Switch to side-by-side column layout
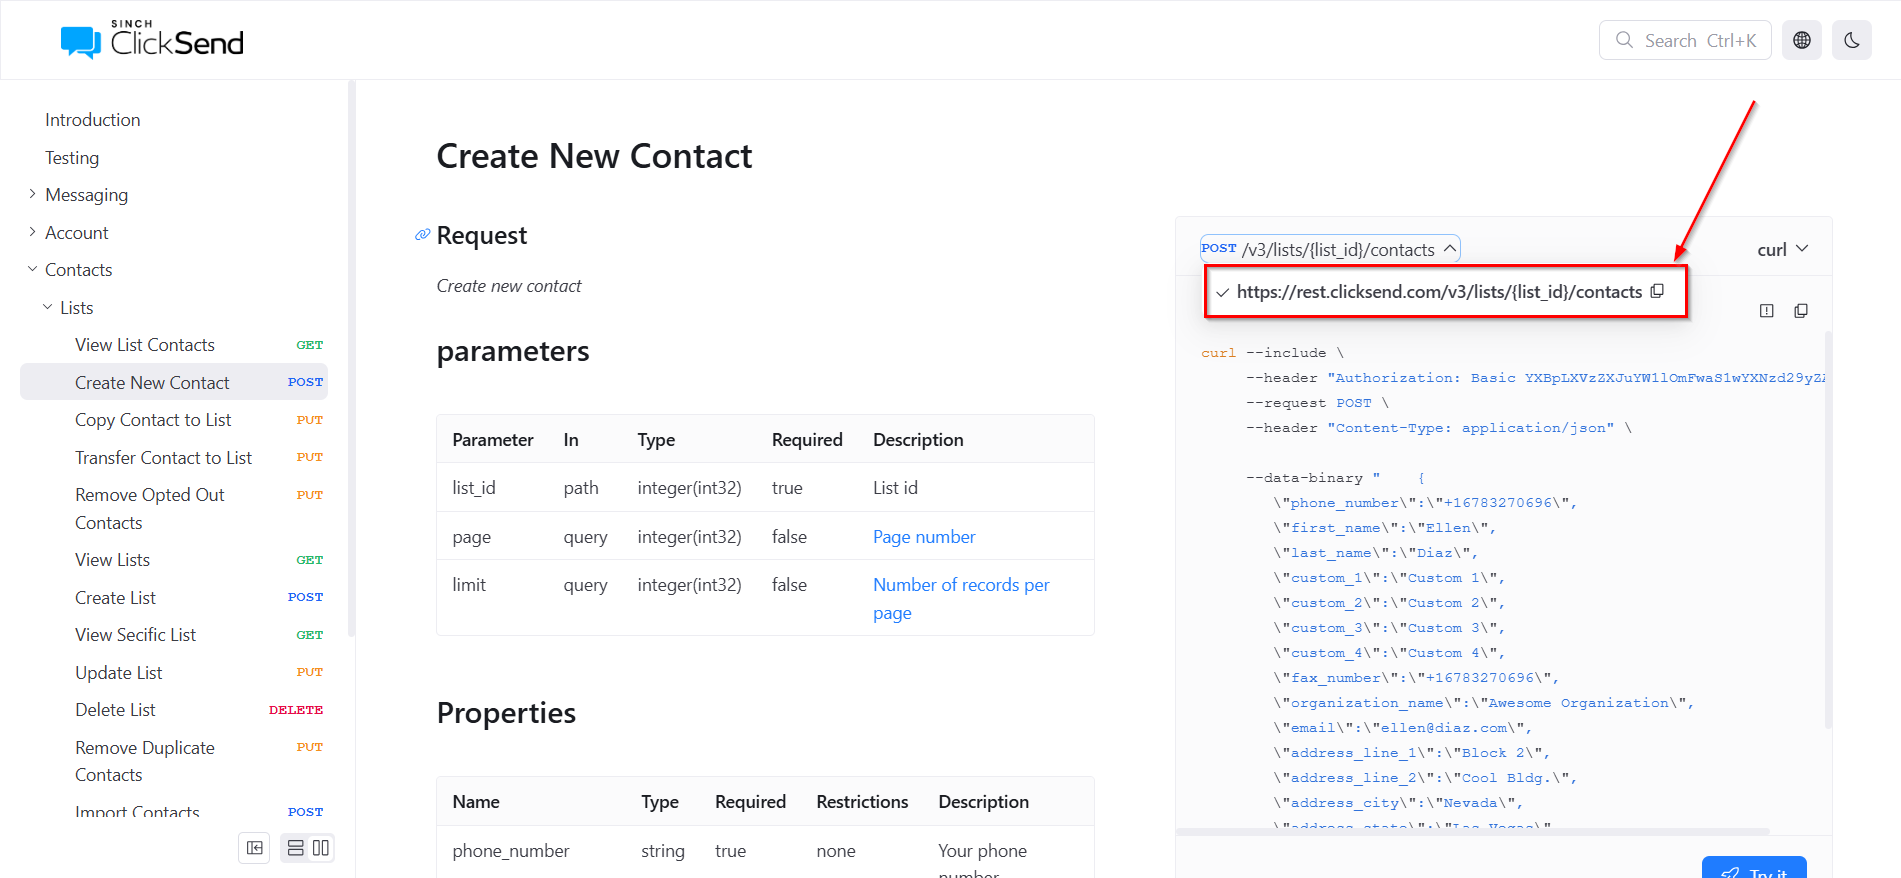The image size is (1901, 878). (321, 848)
